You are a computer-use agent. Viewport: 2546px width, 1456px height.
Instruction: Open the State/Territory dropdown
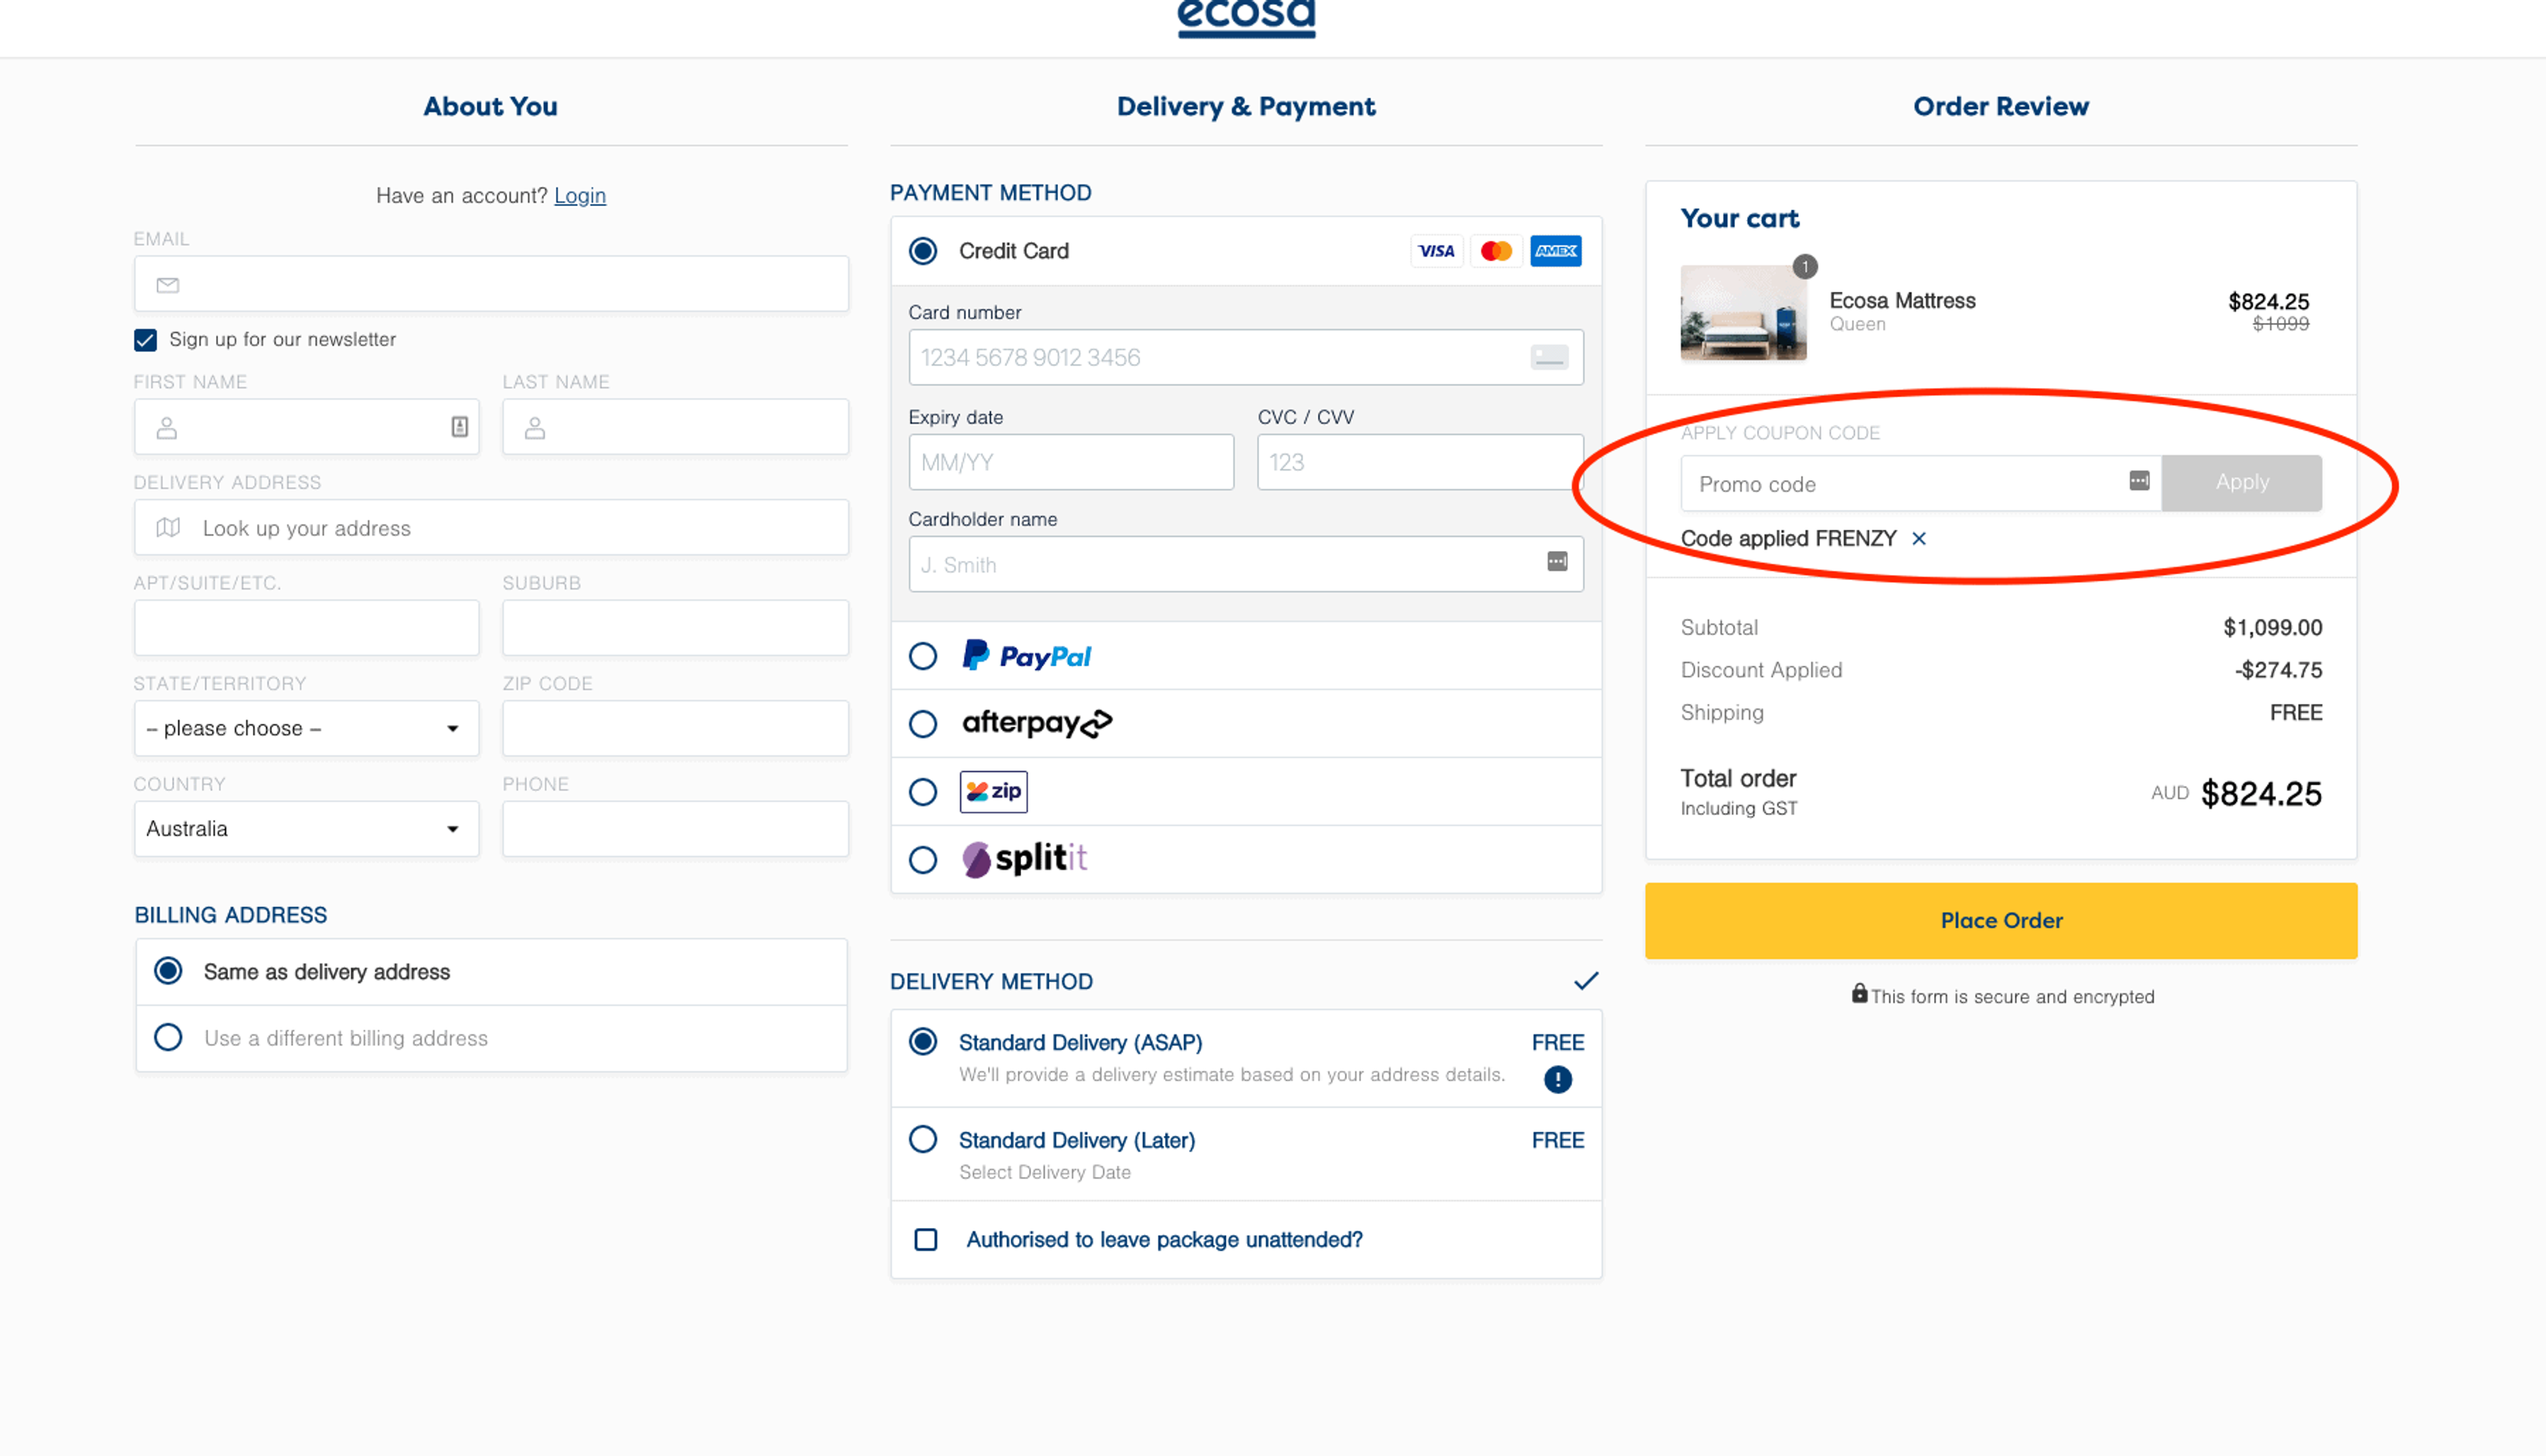tap(306, 729)
